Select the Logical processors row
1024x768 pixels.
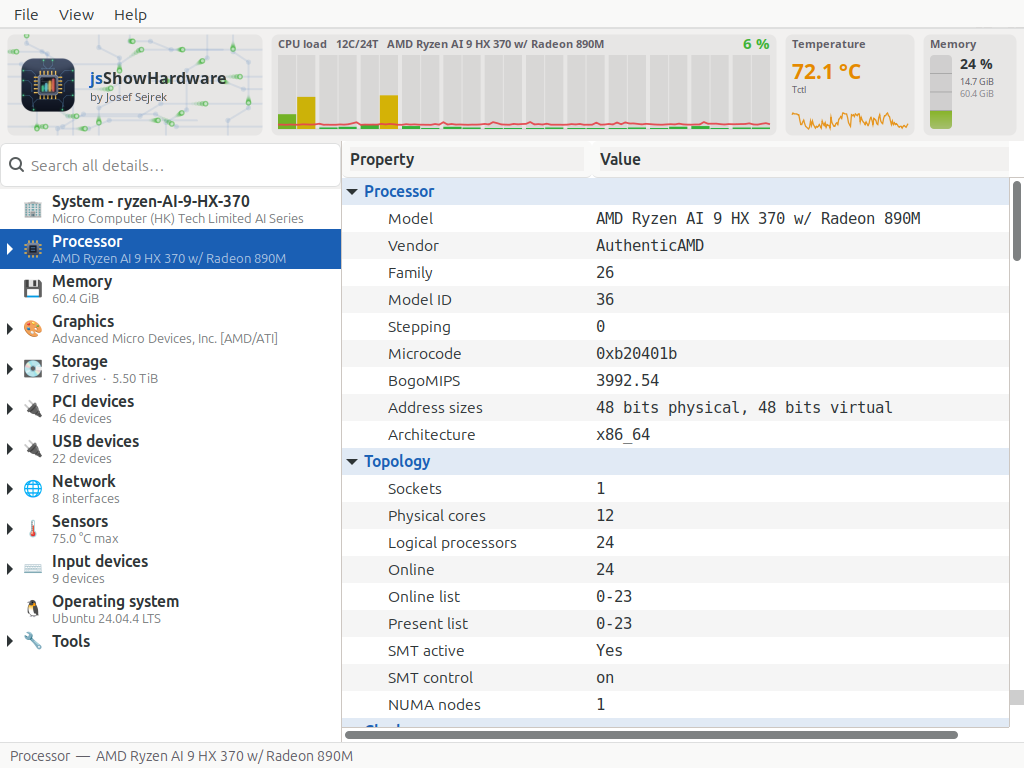tap(675, 543)
